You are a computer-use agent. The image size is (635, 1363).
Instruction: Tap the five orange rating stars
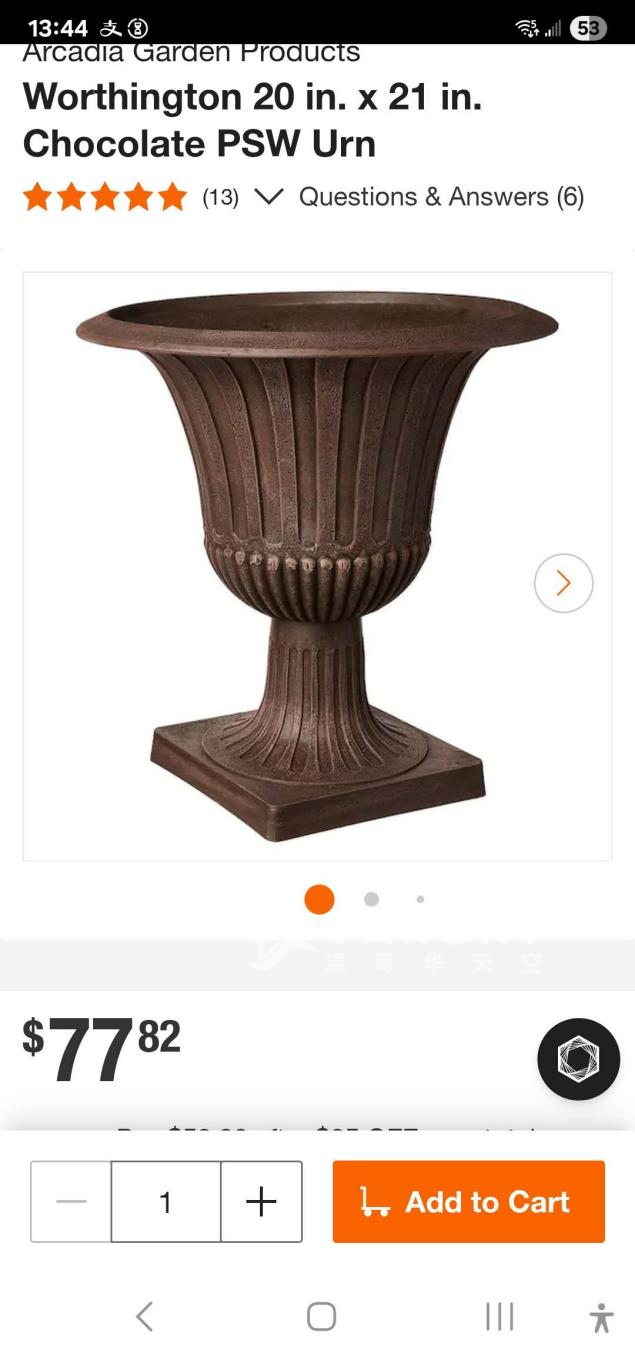pos(105,196)
